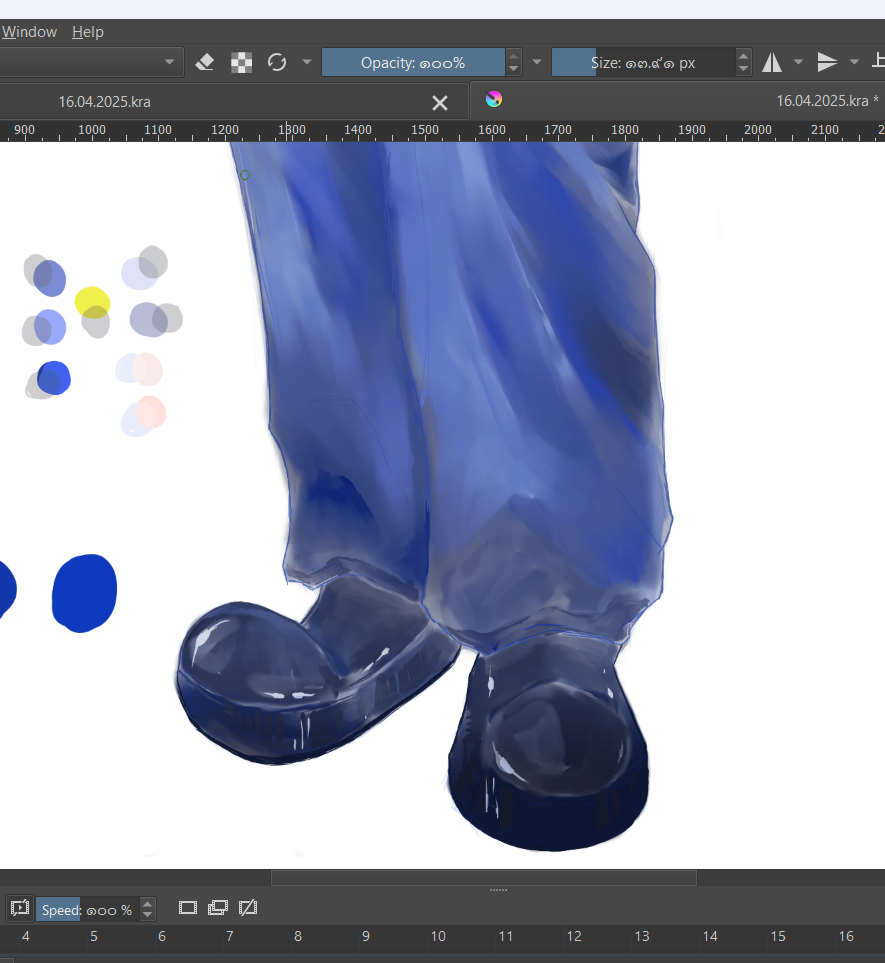
Task: Switch to first 16.04.2025.kra tab
Action: click(105, 102)
